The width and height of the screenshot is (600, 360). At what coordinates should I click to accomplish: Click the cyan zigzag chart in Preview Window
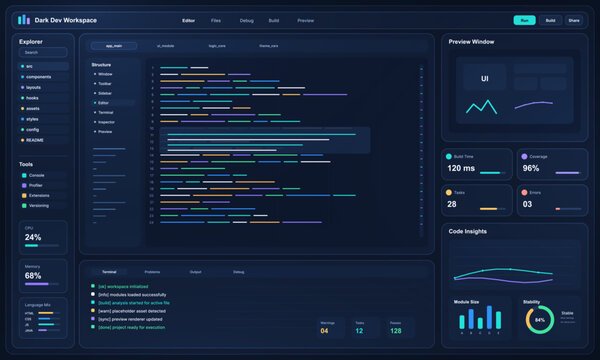click(x=481, y=107)
